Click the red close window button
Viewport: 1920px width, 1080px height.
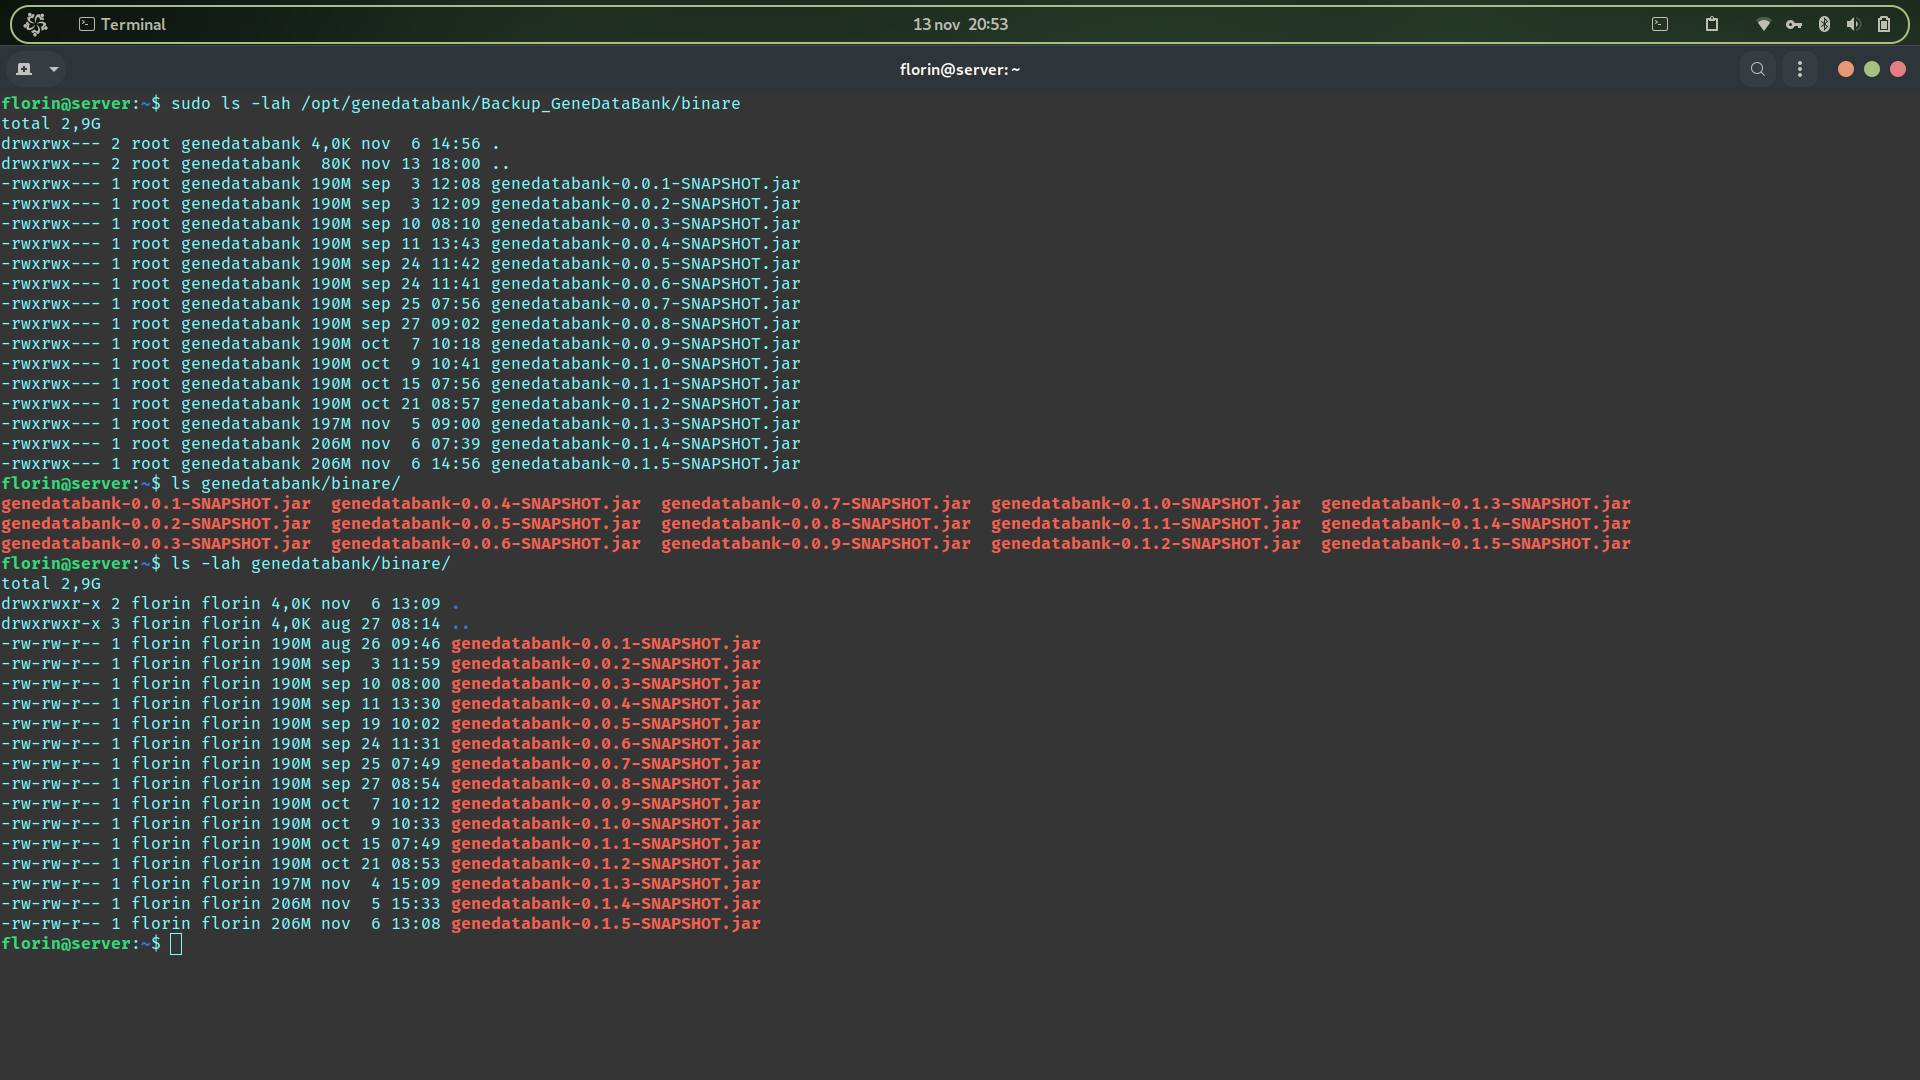pos(1898,69)
